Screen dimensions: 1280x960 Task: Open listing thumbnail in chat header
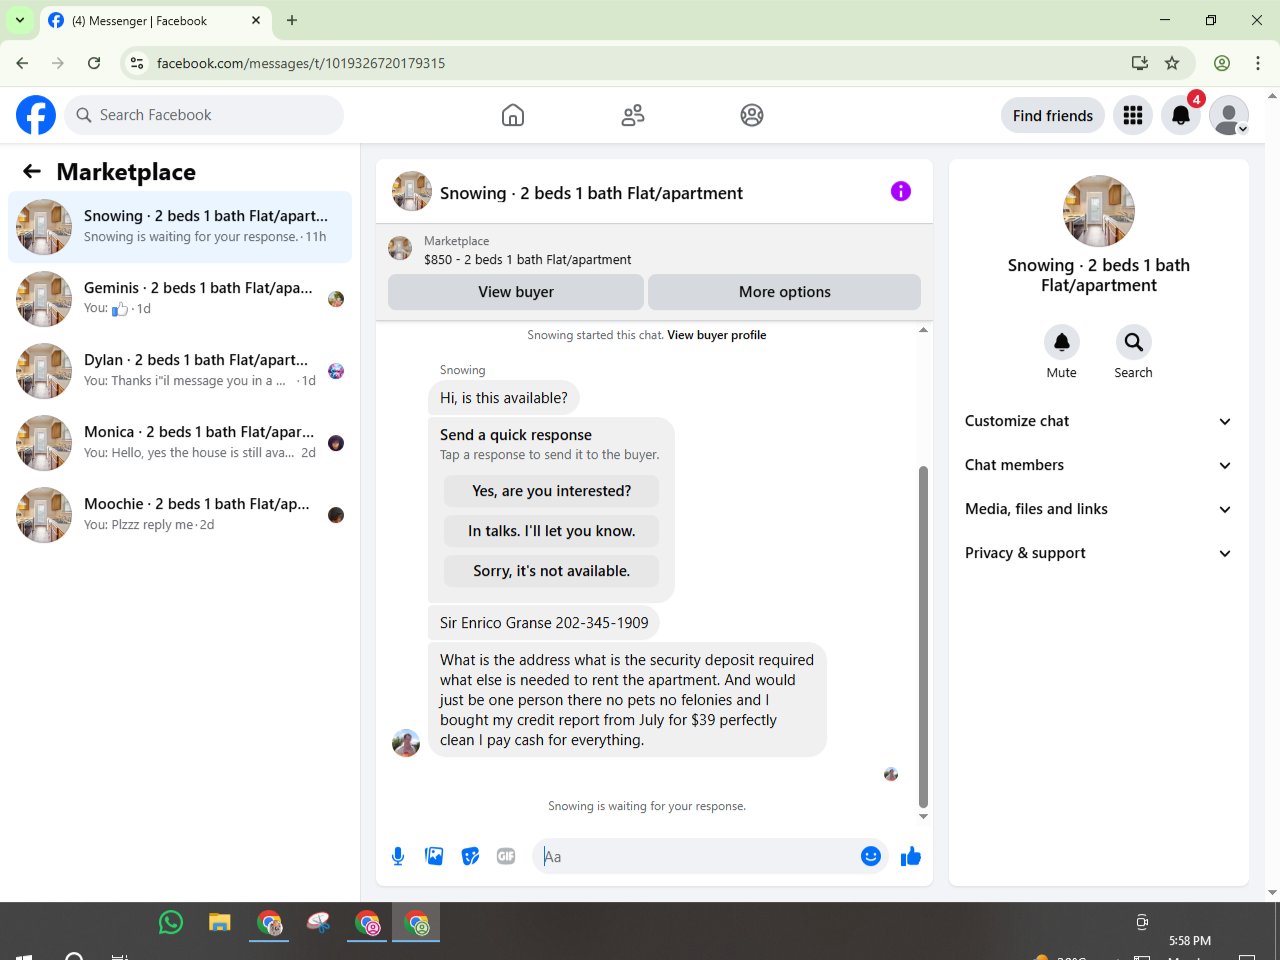point(412,191)
